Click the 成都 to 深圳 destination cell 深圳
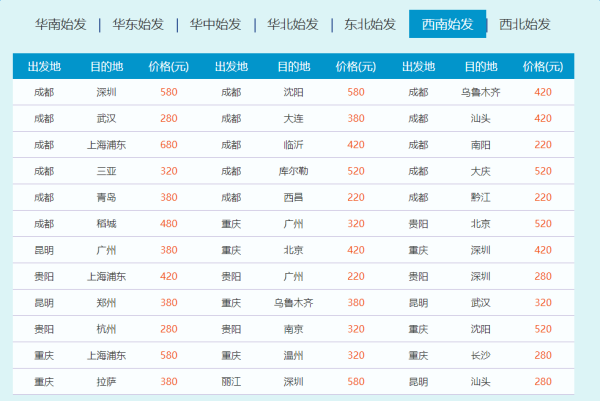 click(106, 92)
